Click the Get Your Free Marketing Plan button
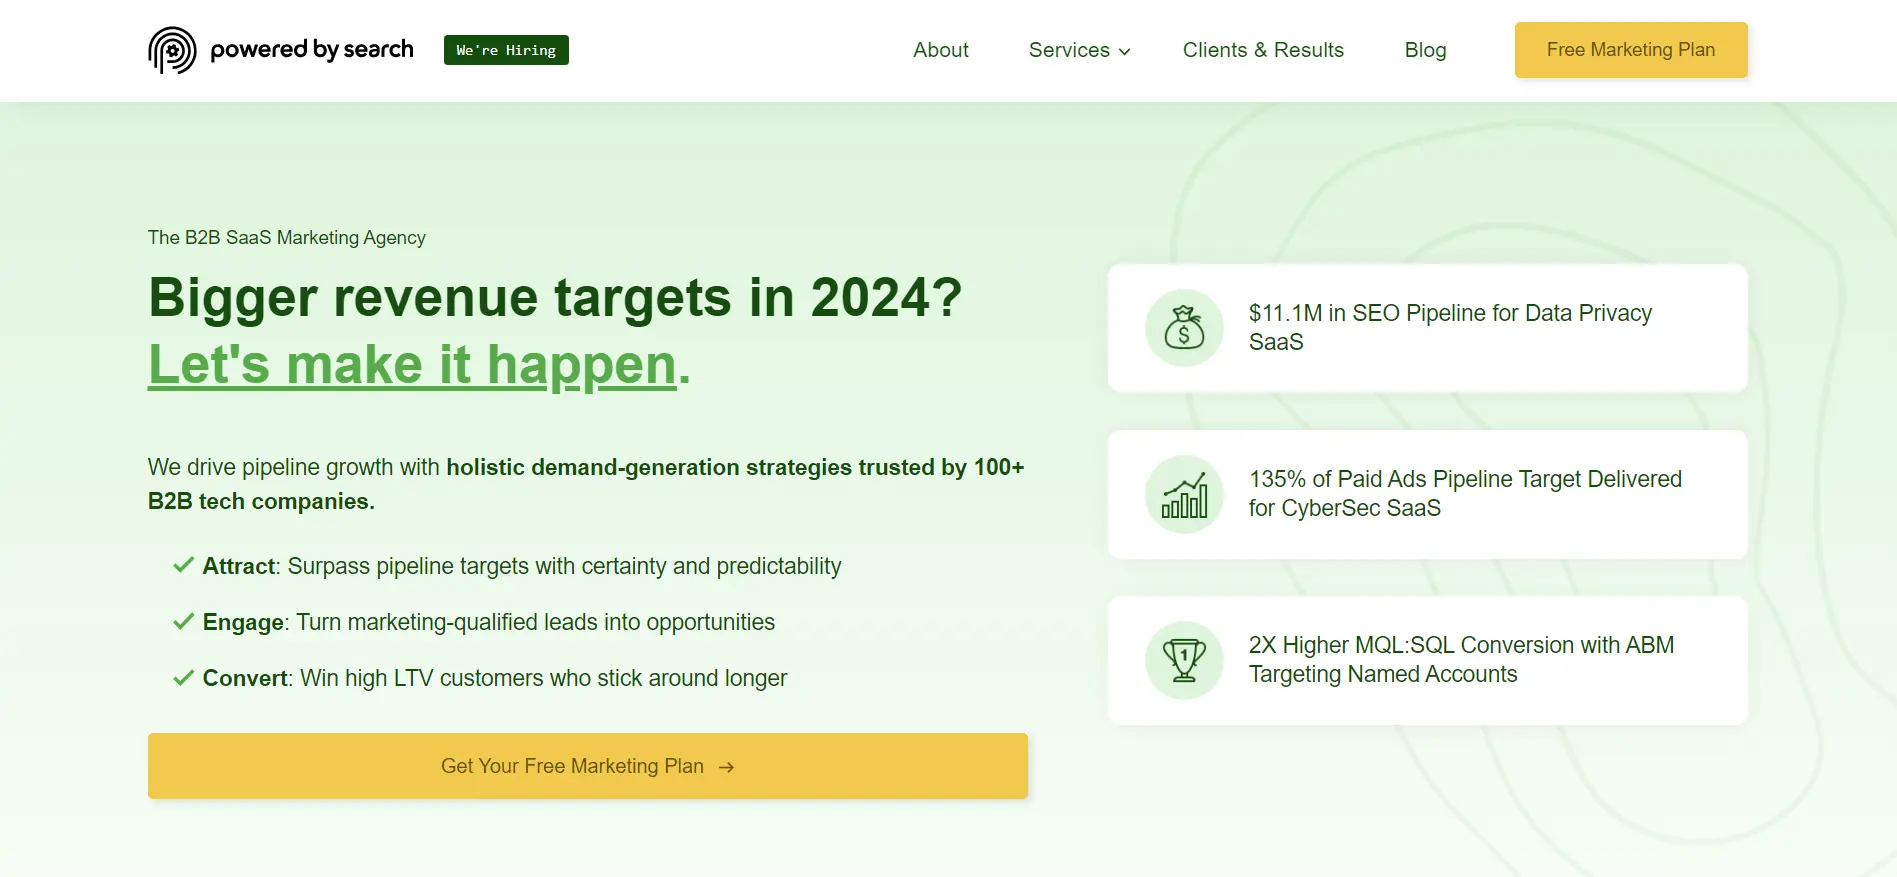The height and width of the screenshot is (877, 1897). coord(588,766)
